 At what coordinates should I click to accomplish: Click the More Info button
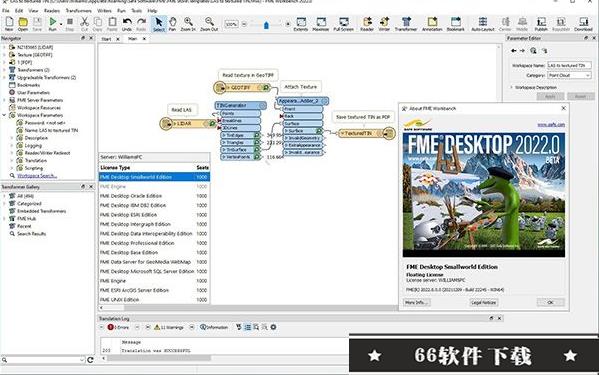click(x=417, y=302)
